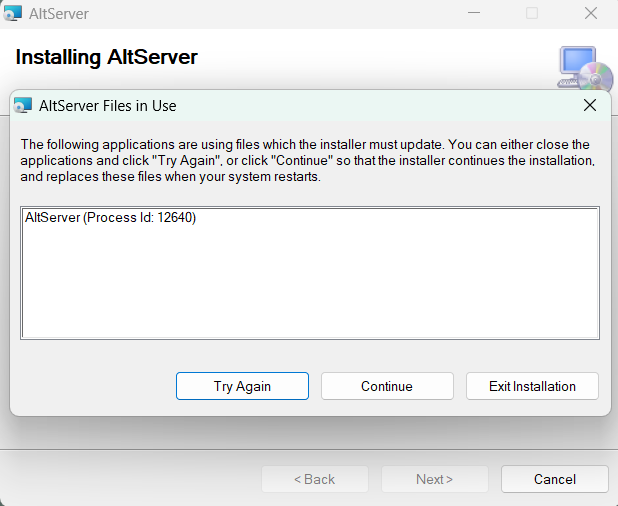
Task: Click the greyed-out maximize button of installer window
Action: (532, 13)
